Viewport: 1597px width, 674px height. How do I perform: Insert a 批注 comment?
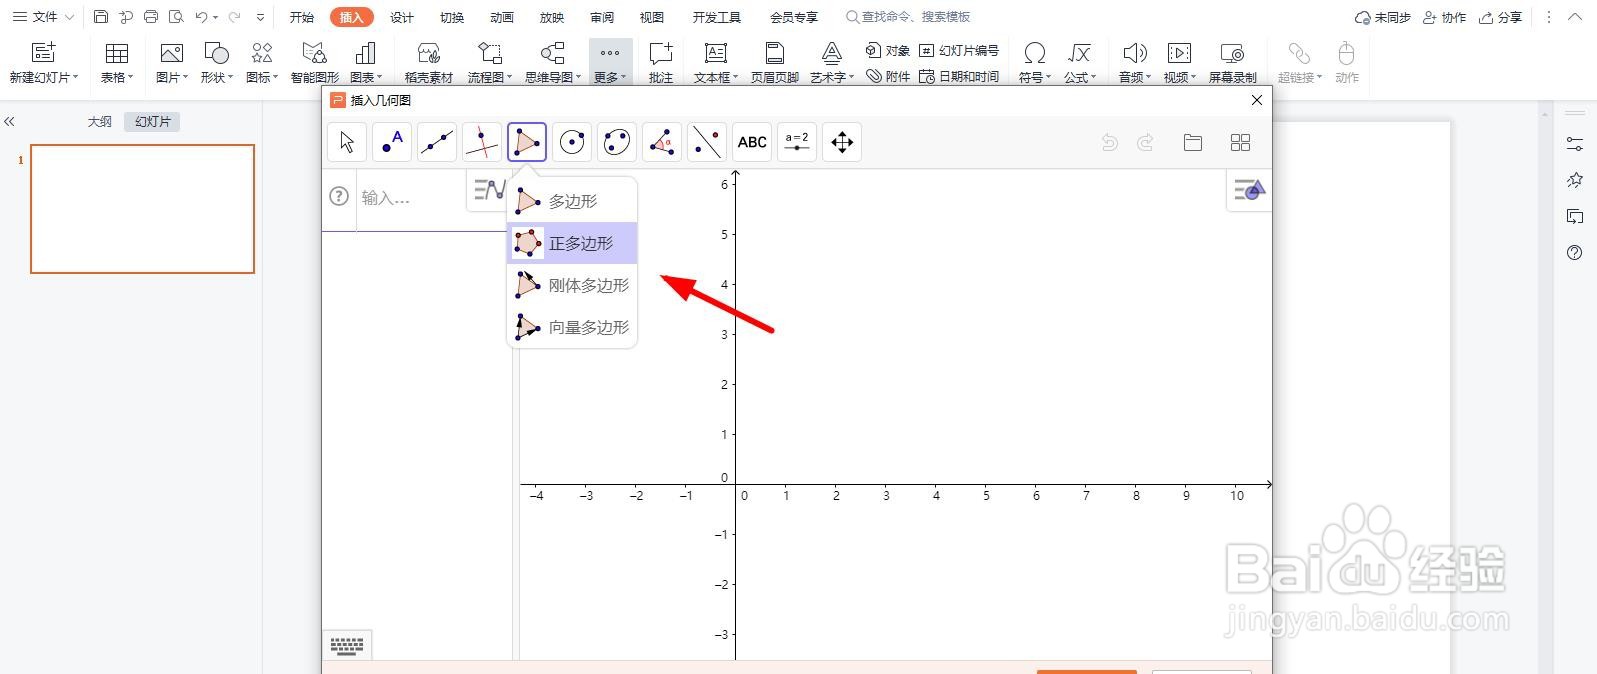click(x=661, y=62)
